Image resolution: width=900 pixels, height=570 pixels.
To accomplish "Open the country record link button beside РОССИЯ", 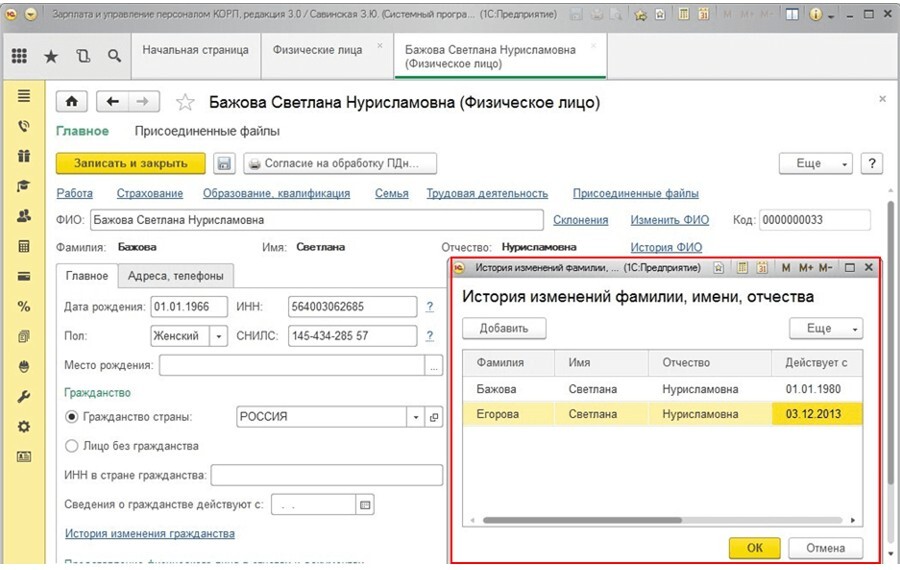I will pyautogui.click(x=434, y=417).
